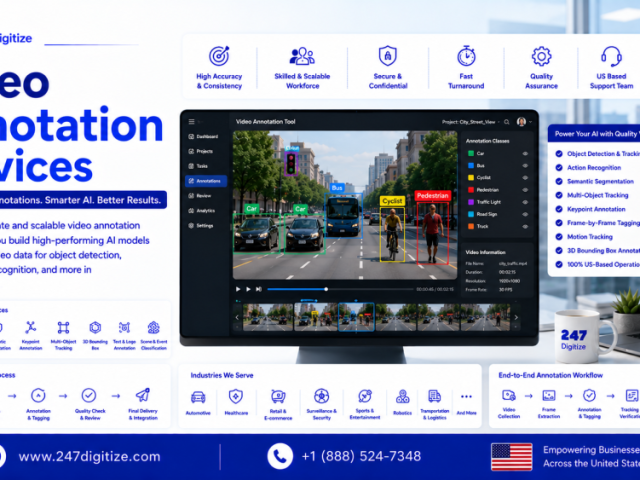Click the purple Traffic Light color swatch
640x480 pixels.
tap(471, 202)
